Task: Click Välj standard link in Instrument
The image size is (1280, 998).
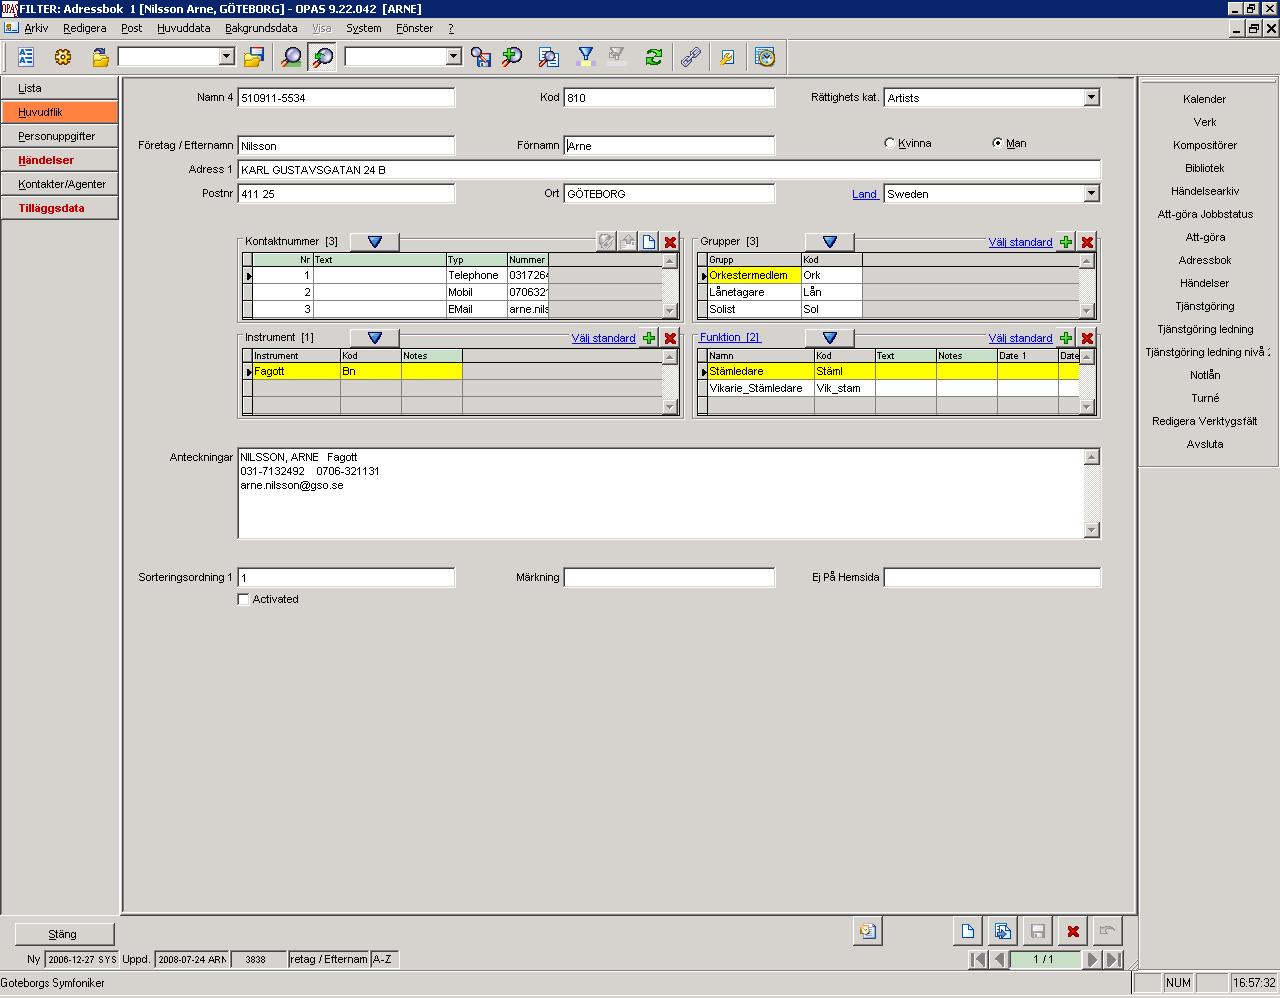Action: pyautogui.click(x=603, y=338)
